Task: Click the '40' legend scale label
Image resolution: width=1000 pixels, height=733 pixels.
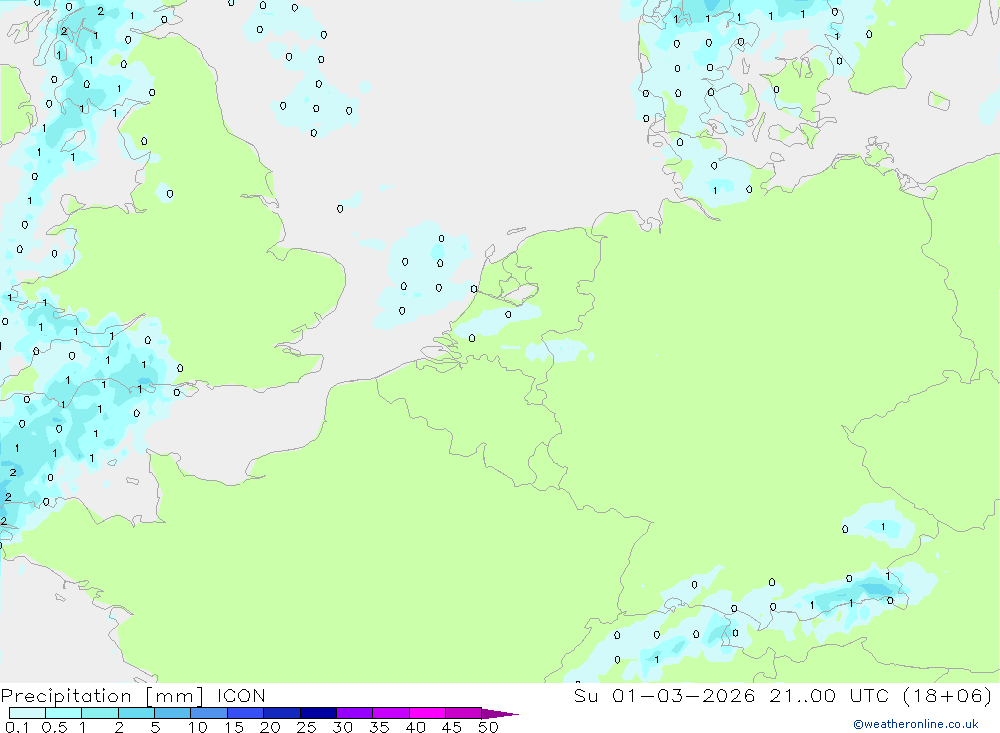Action: pyautogui.click(x=416, y=727)
